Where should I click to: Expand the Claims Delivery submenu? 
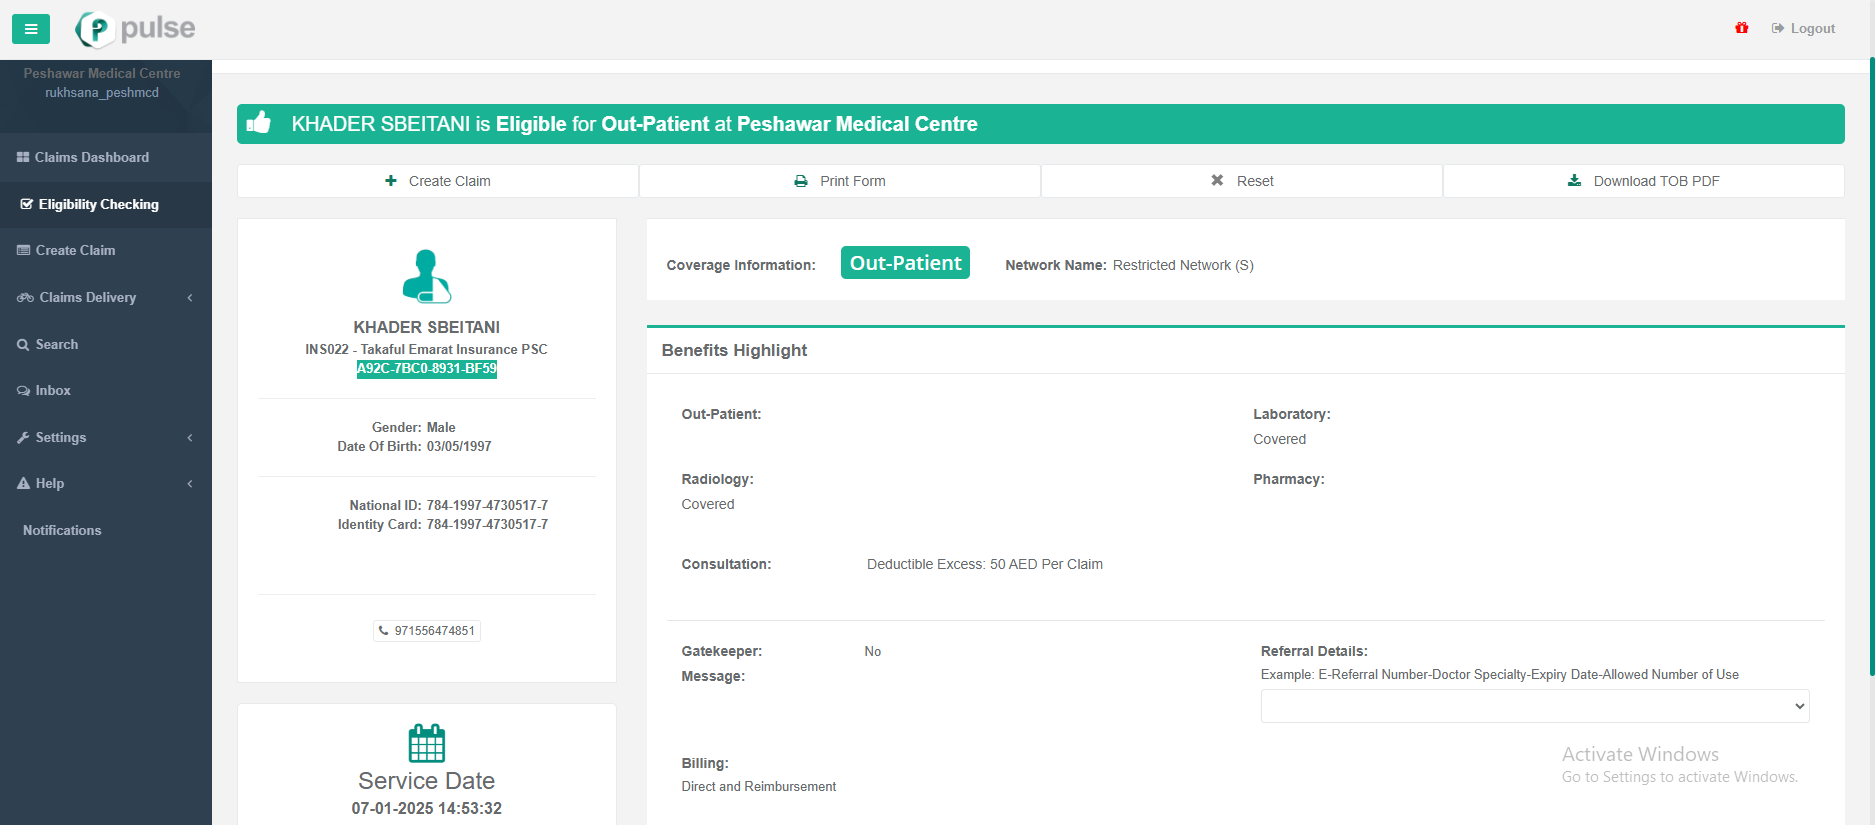click(105, 297)
